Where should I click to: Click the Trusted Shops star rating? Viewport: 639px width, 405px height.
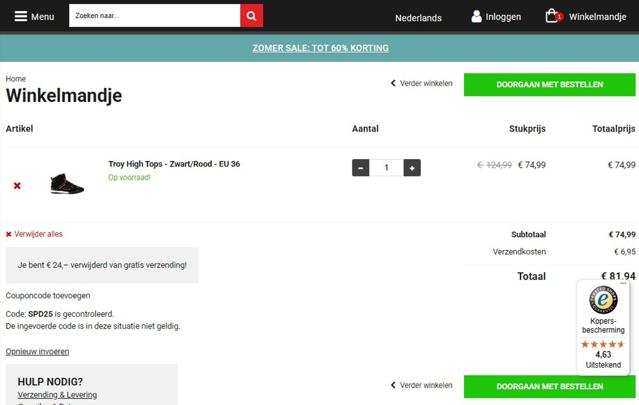tap(603, 344)
